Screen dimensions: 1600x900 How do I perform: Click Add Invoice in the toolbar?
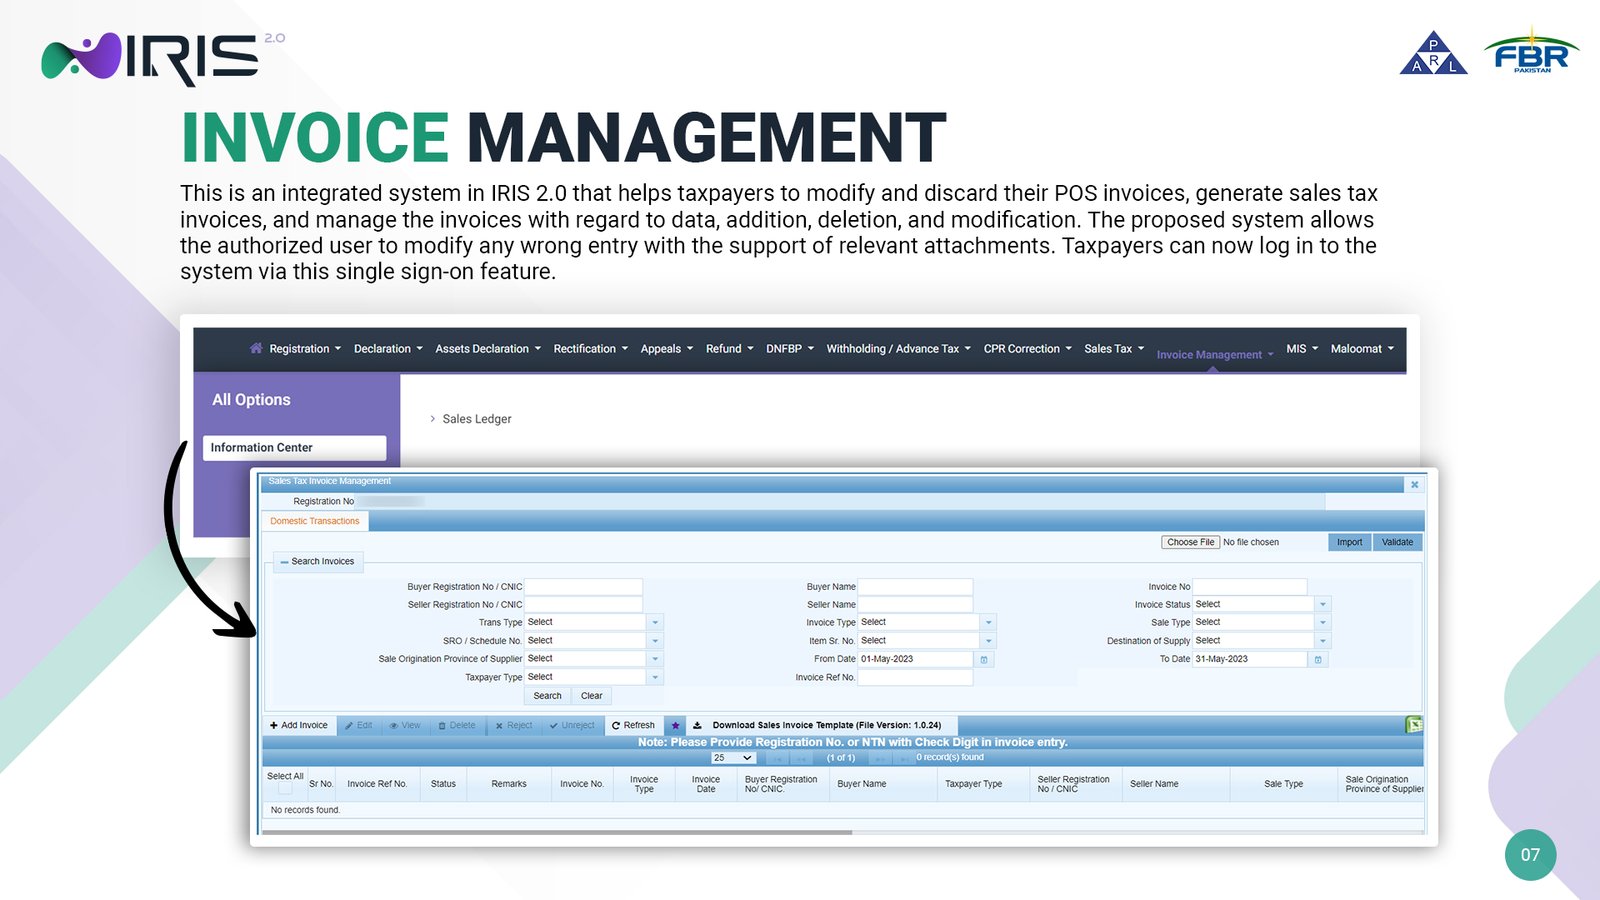coord(299,726)
